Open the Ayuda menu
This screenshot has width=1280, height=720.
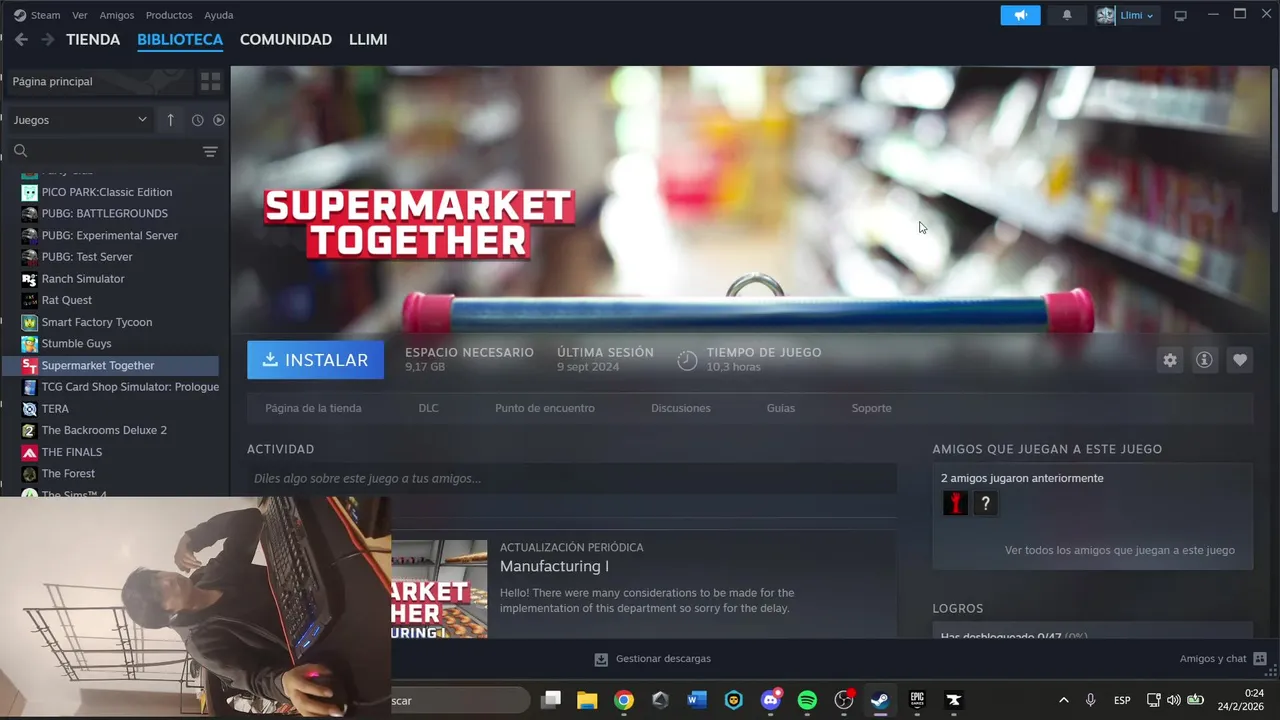[219, 15]
